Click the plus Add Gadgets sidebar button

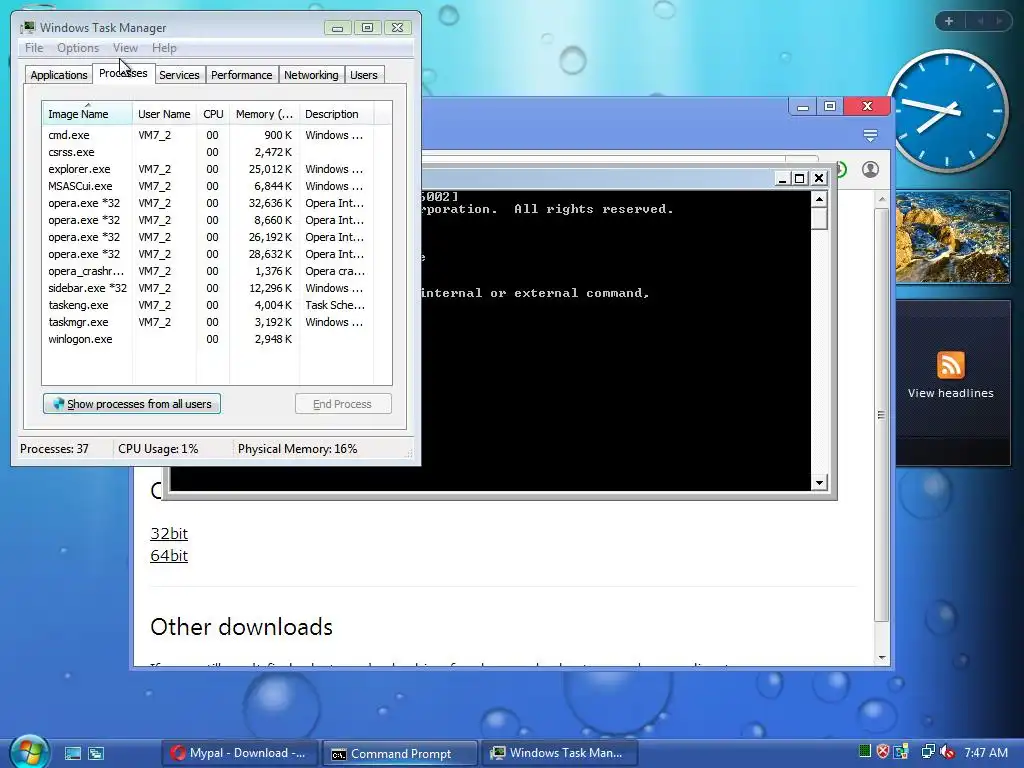[949, 21]
